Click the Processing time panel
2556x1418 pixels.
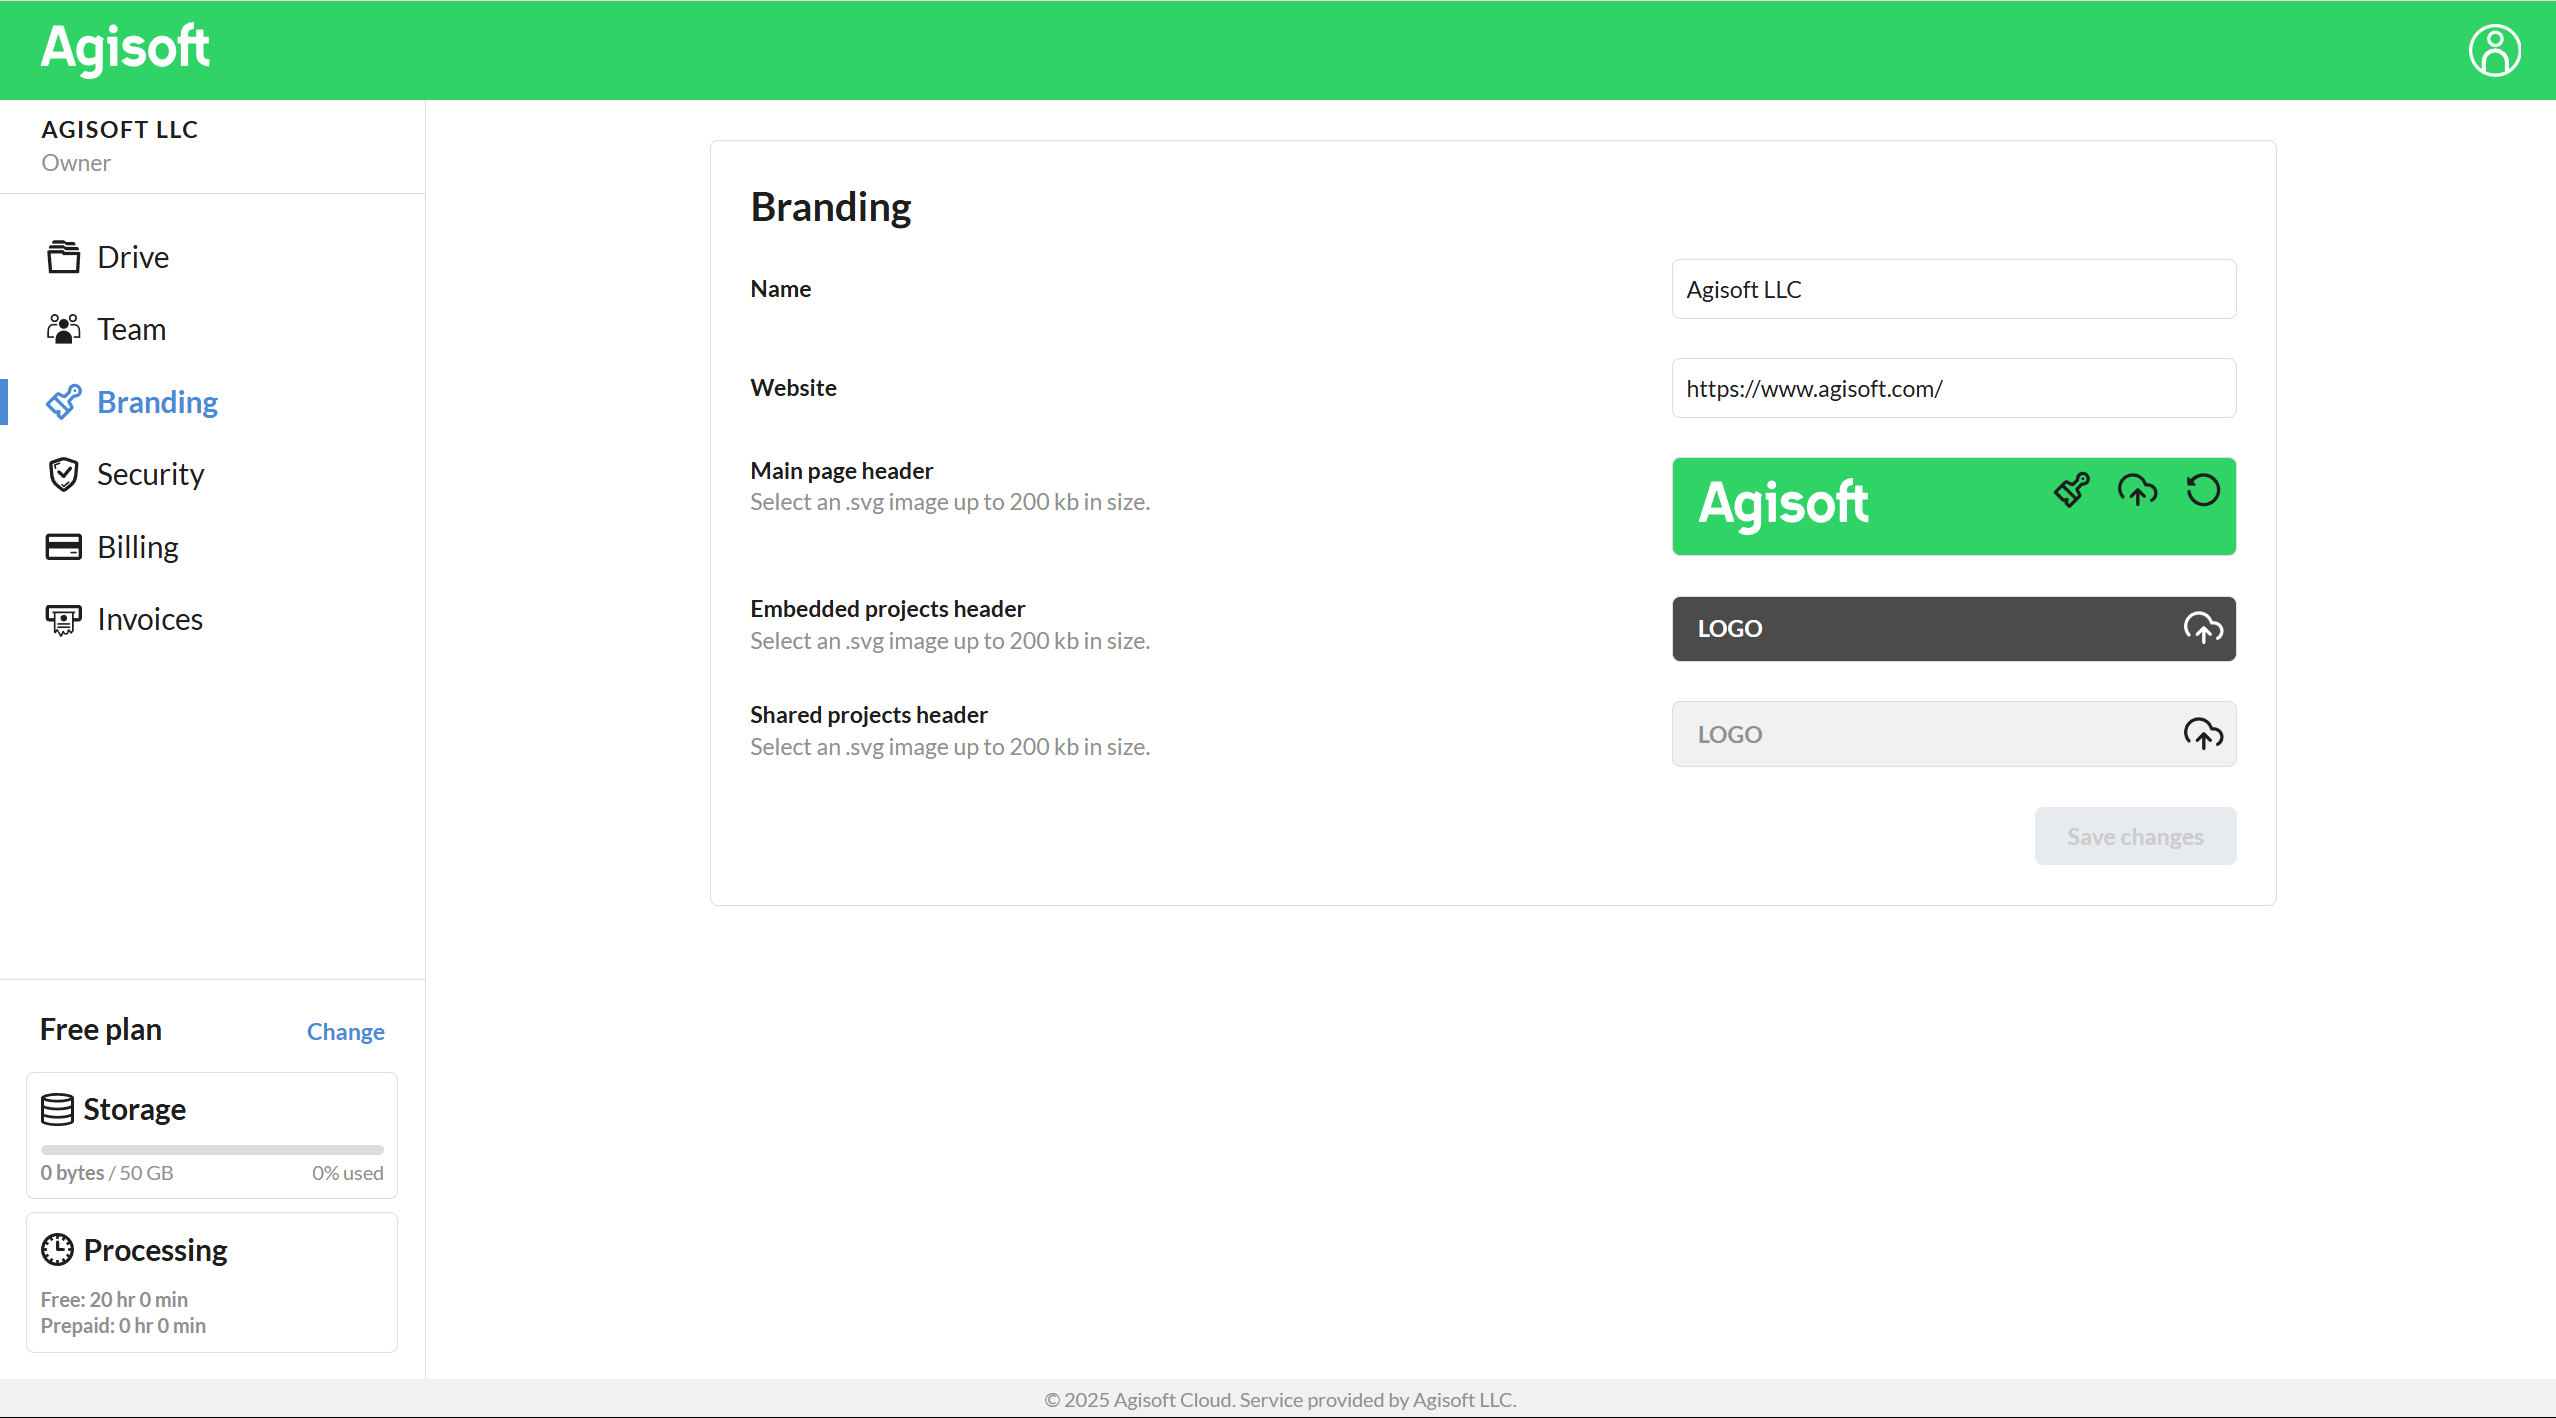pos(212,1282)
